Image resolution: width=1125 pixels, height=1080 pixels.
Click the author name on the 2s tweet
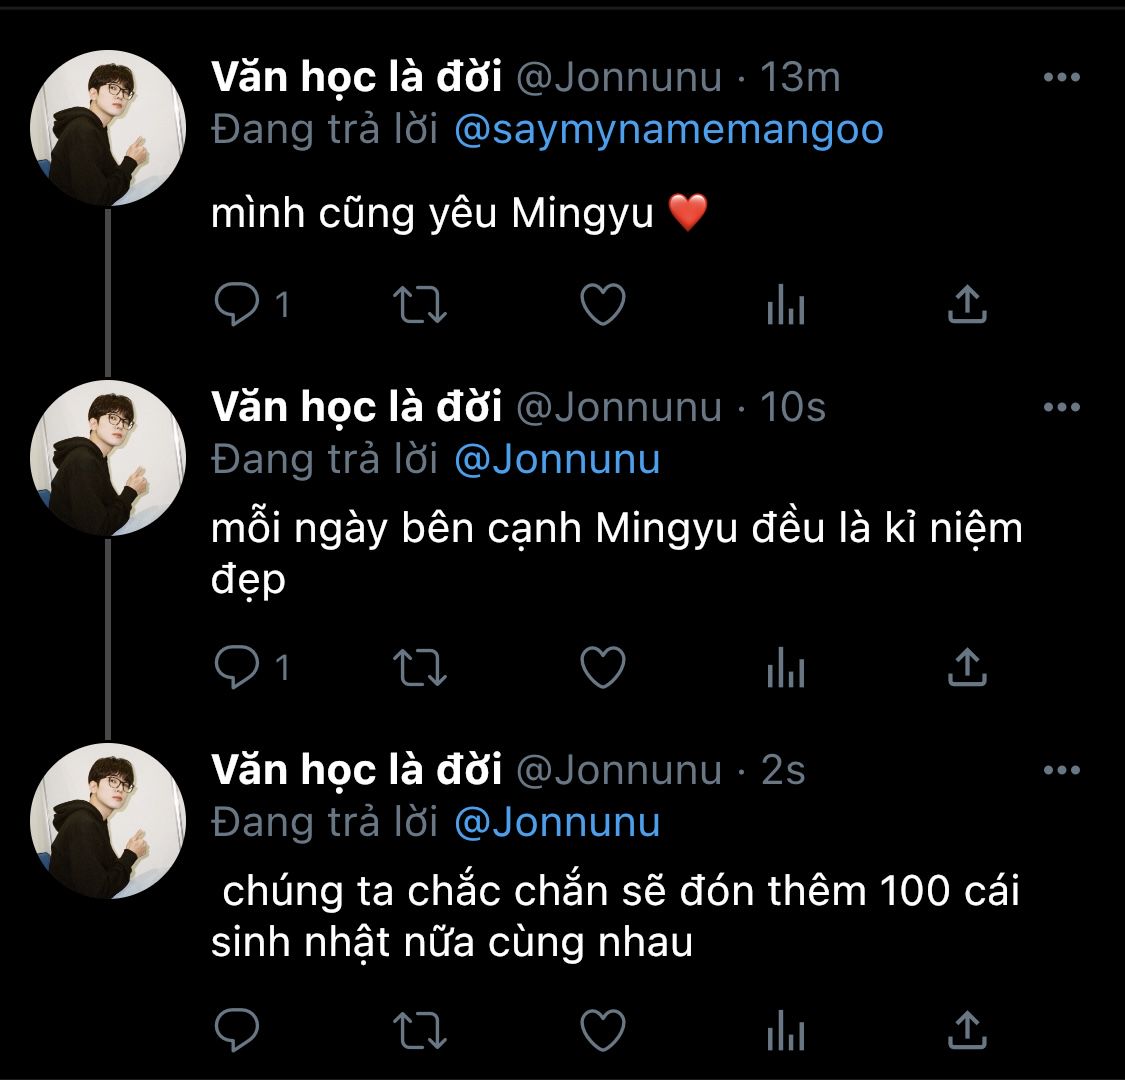pos(356,770)
